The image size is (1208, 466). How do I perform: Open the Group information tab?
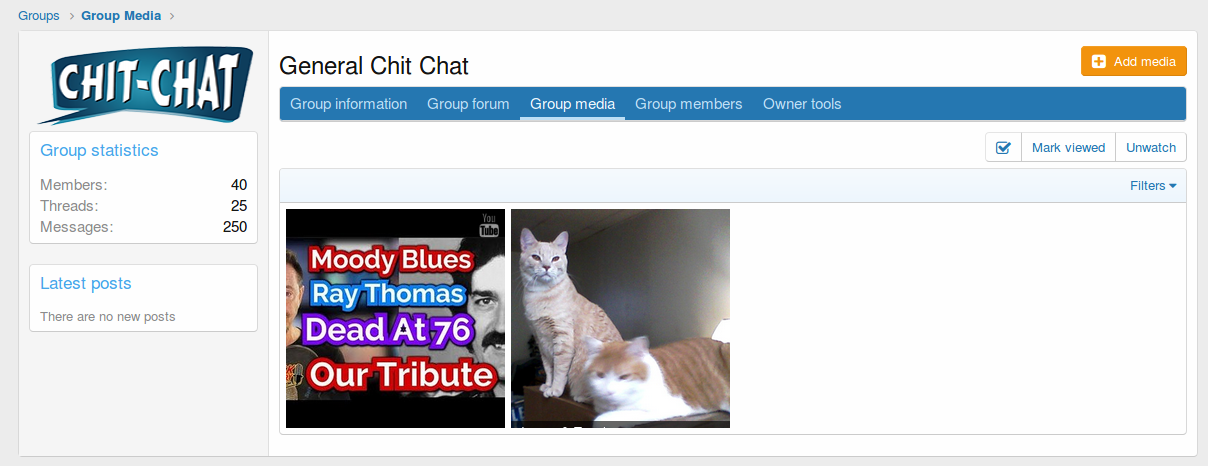(x=348, y=104)
